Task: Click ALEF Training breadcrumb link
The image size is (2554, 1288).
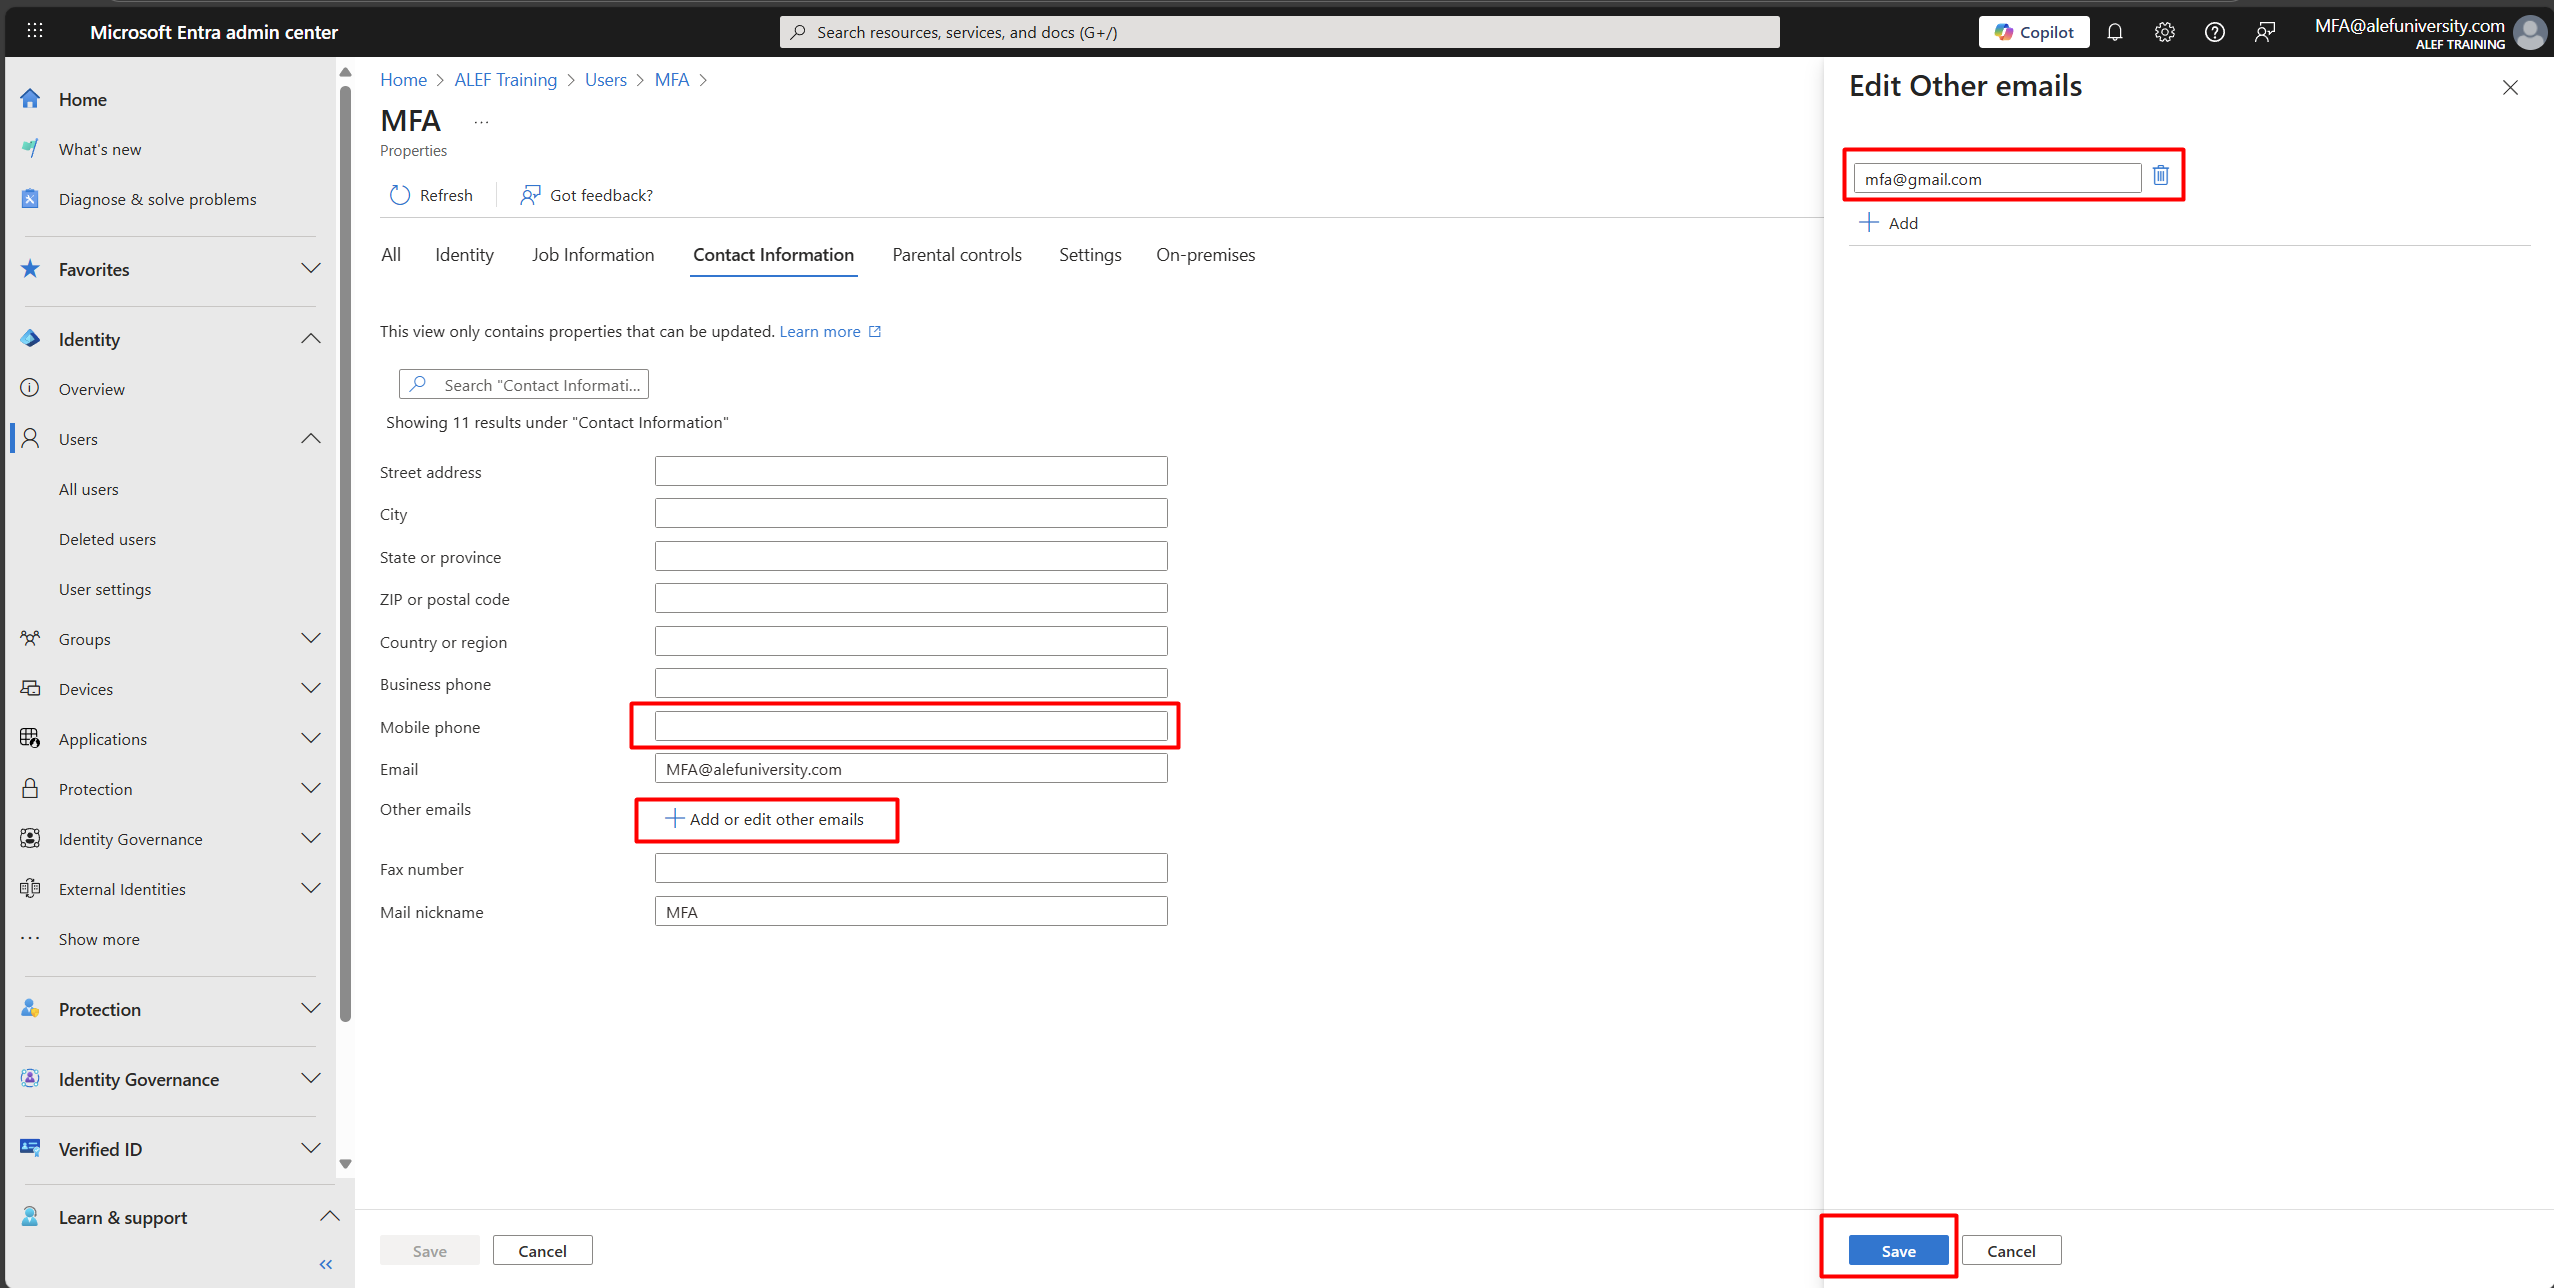Action: coord(505,80)
